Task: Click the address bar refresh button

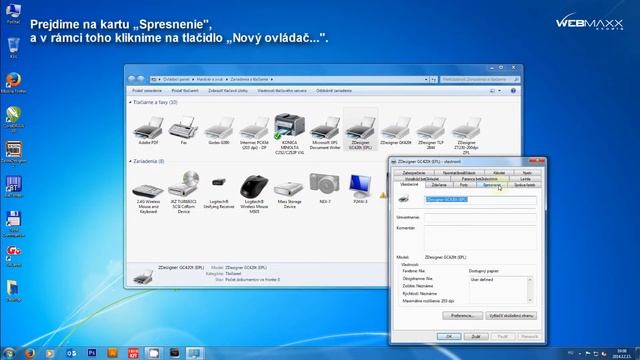Action: [433, 79]
